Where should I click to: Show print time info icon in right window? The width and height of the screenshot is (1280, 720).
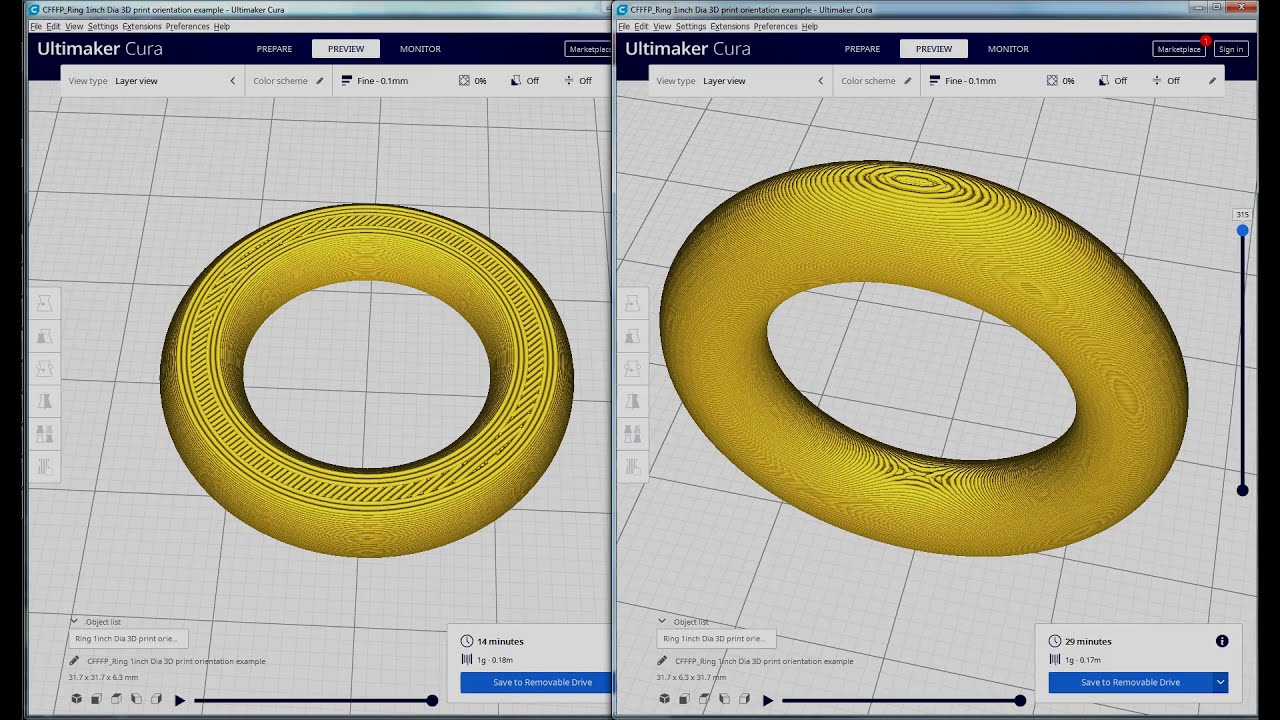pyautogui.click(x=1222, y=641)
